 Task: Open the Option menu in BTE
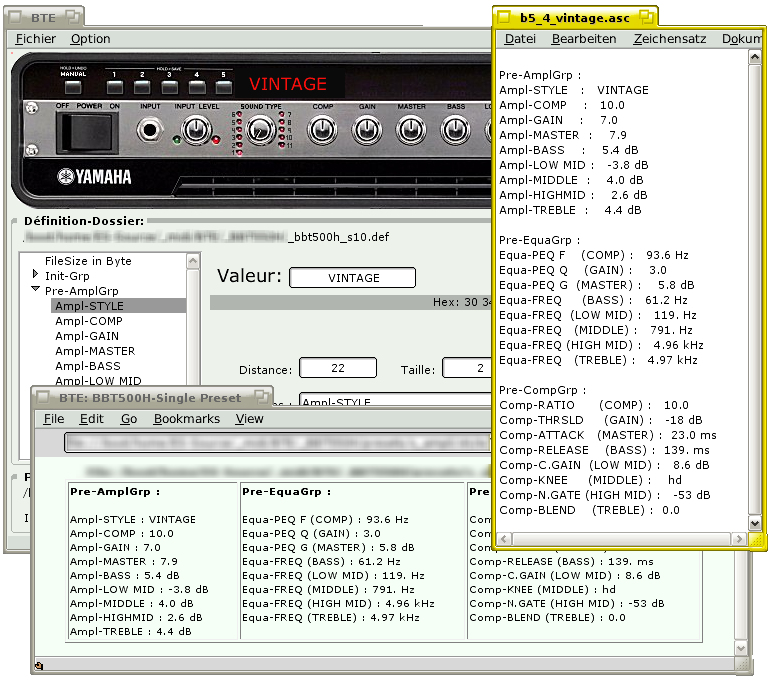click(90, 39)
